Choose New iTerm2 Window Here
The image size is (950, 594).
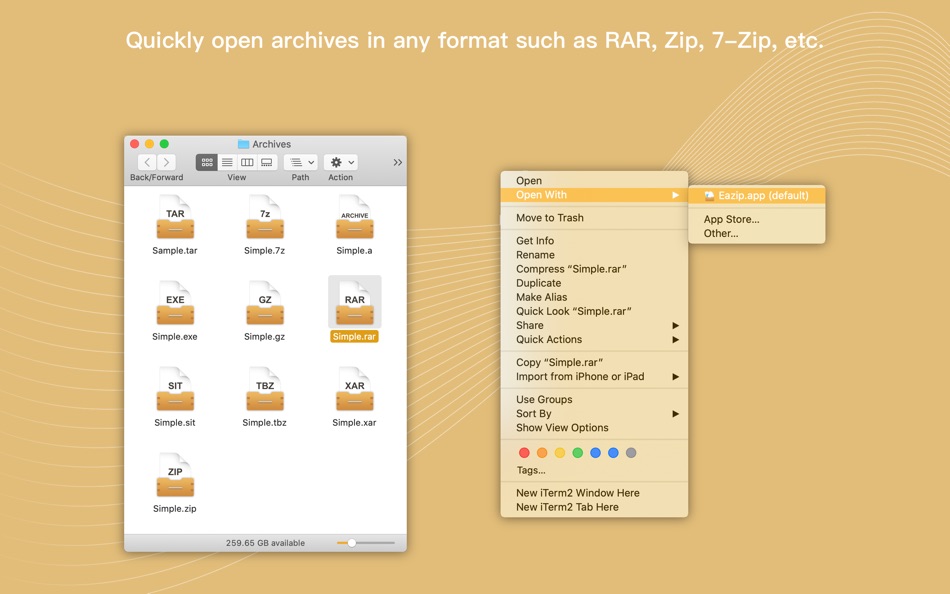(x=594, y=493)
